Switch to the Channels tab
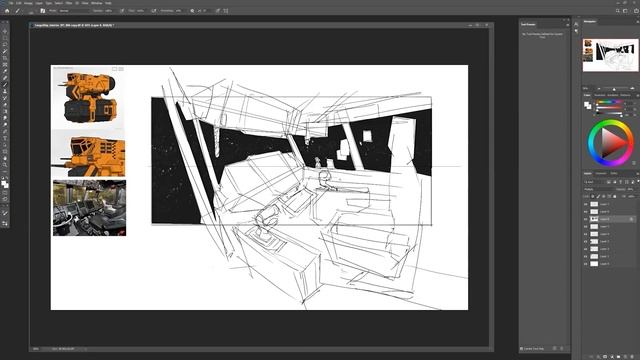The height and width of the screenshot is (360, 640). tap(601, 173)
